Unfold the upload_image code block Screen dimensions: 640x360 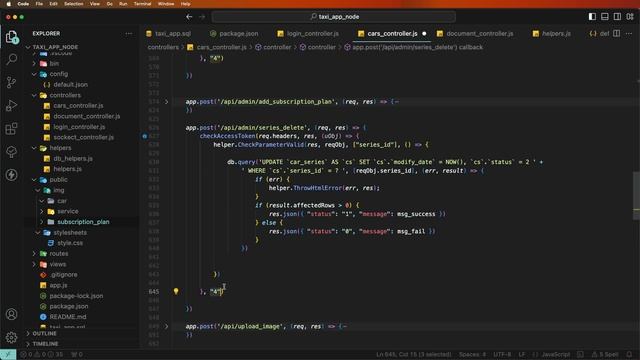click(167, 326)
